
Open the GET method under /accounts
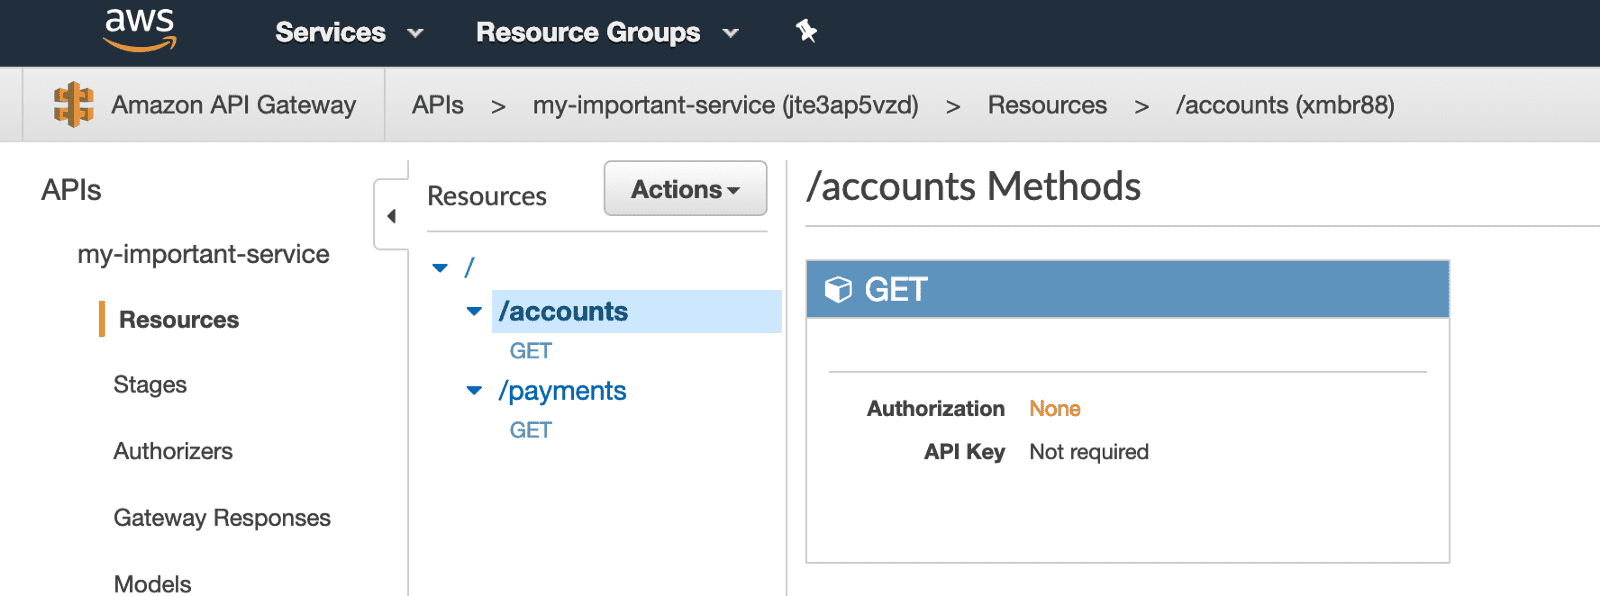tap(530, 351)
